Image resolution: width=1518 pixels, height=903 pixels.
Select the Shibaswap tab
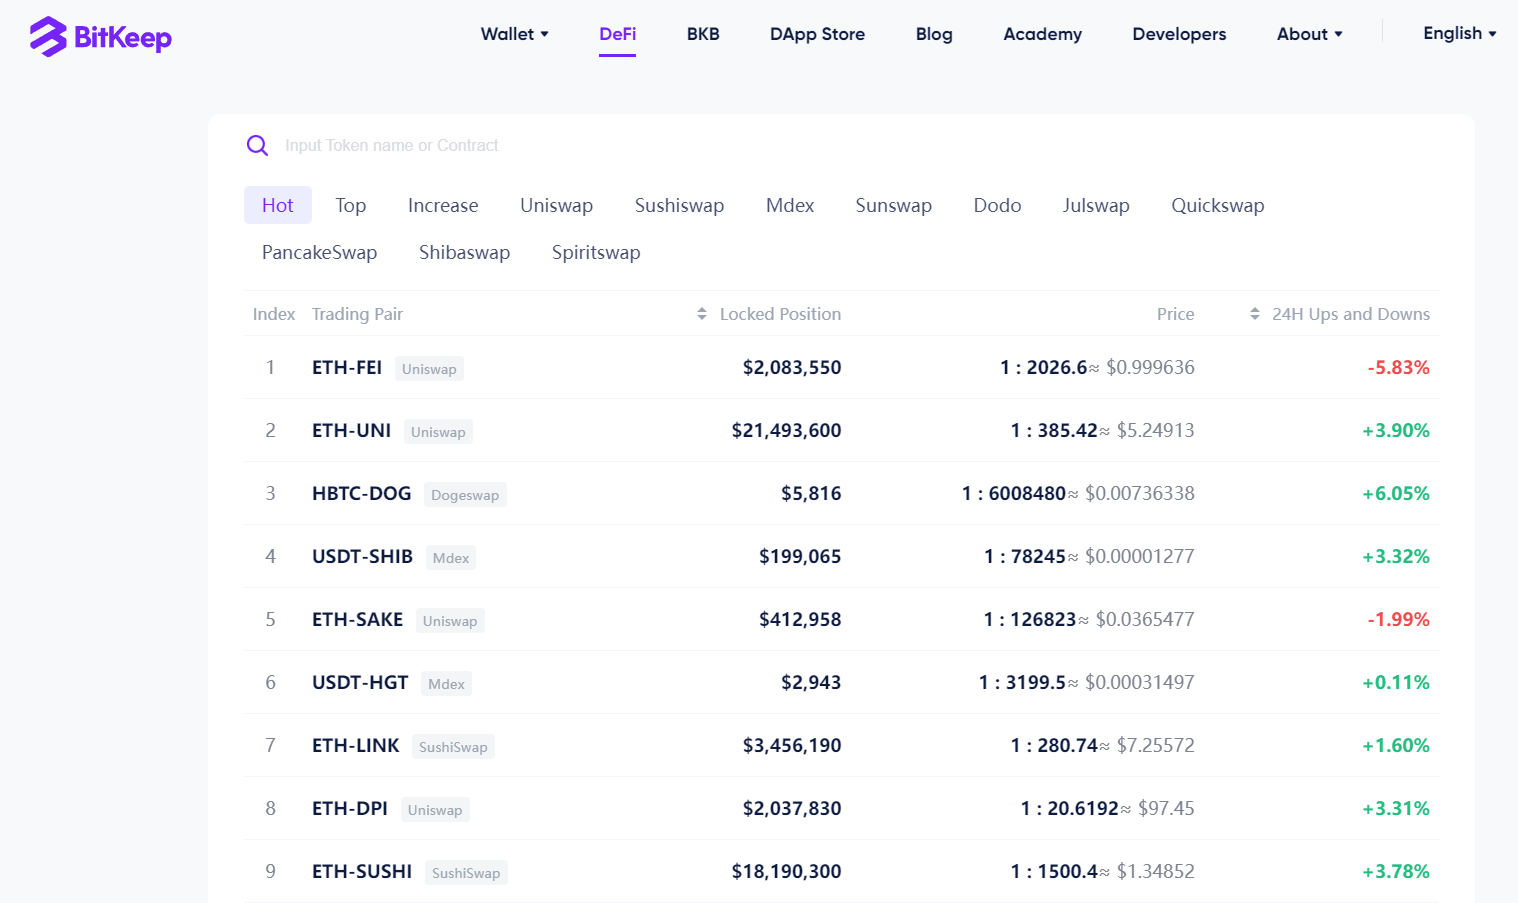(464, 252)
